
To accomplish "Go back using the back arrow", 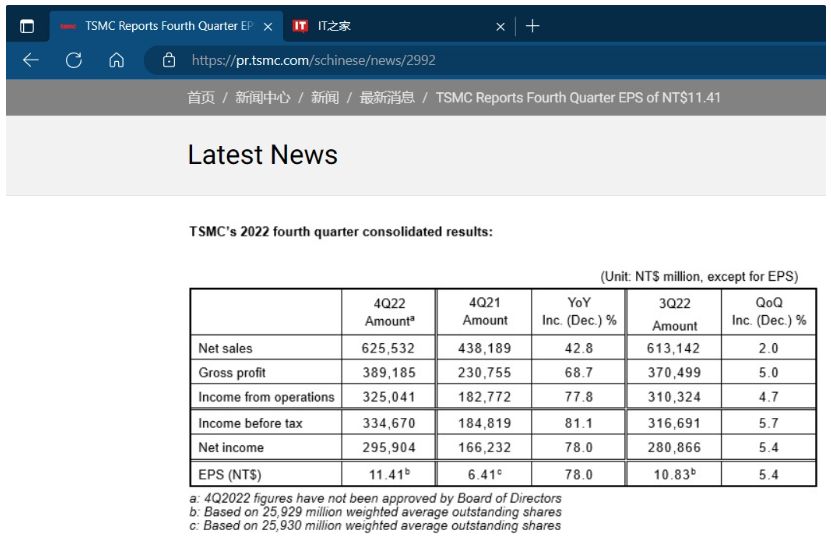I will [31, 60].
